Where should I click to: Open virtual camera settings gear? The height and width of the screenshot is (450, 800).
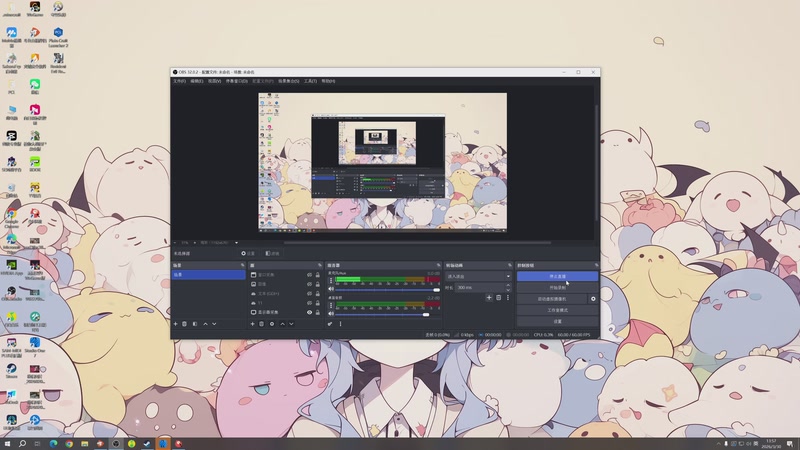(593, 299)
